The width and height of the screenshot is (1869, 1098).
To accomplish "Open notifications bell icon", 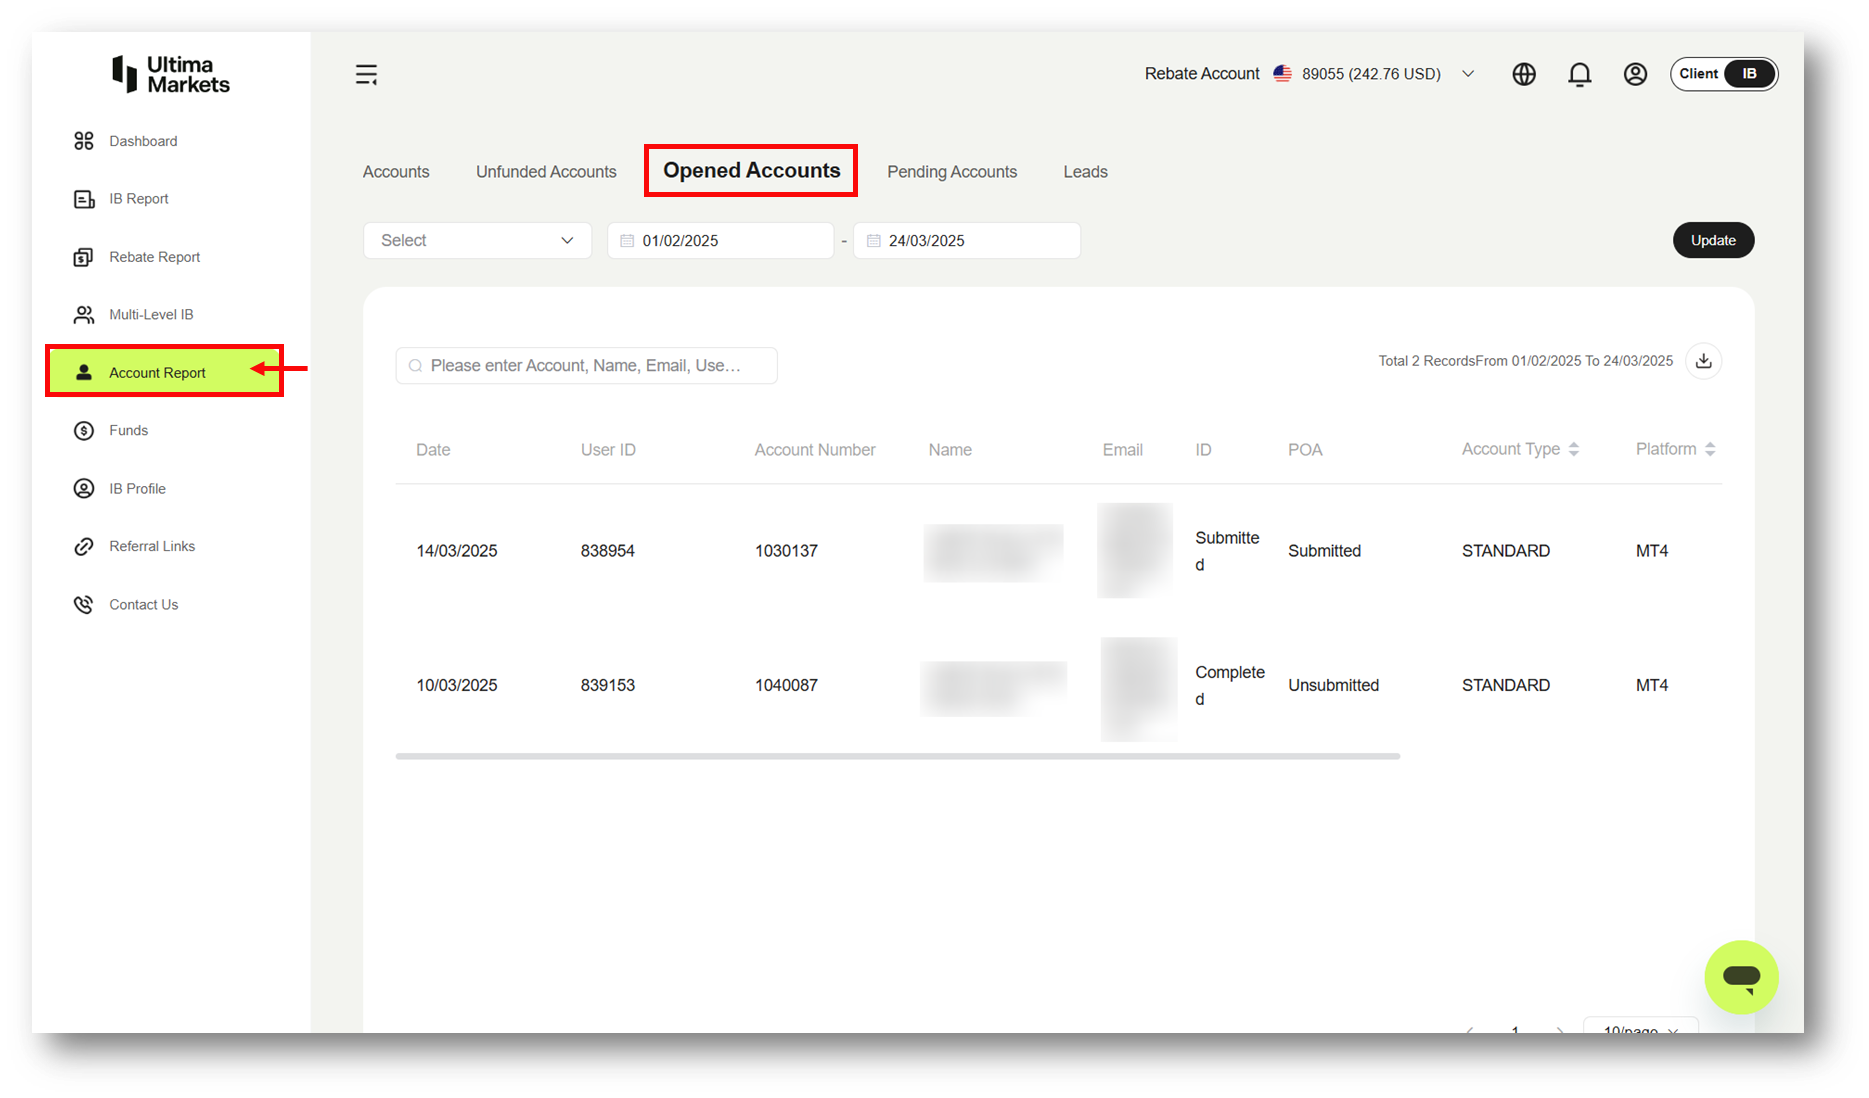I will (x=1579, y=74).
